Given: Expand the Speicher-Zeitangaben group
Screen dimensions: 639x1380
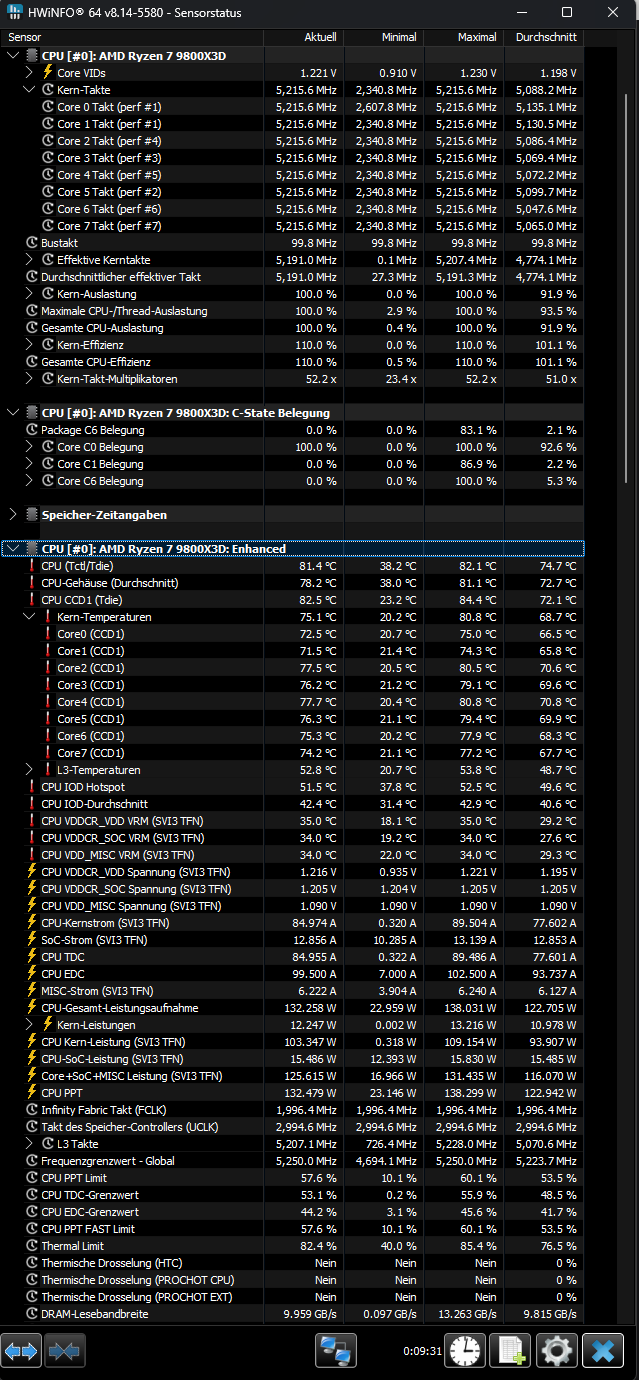Looking at the screenshot, I should pos(12,515).
